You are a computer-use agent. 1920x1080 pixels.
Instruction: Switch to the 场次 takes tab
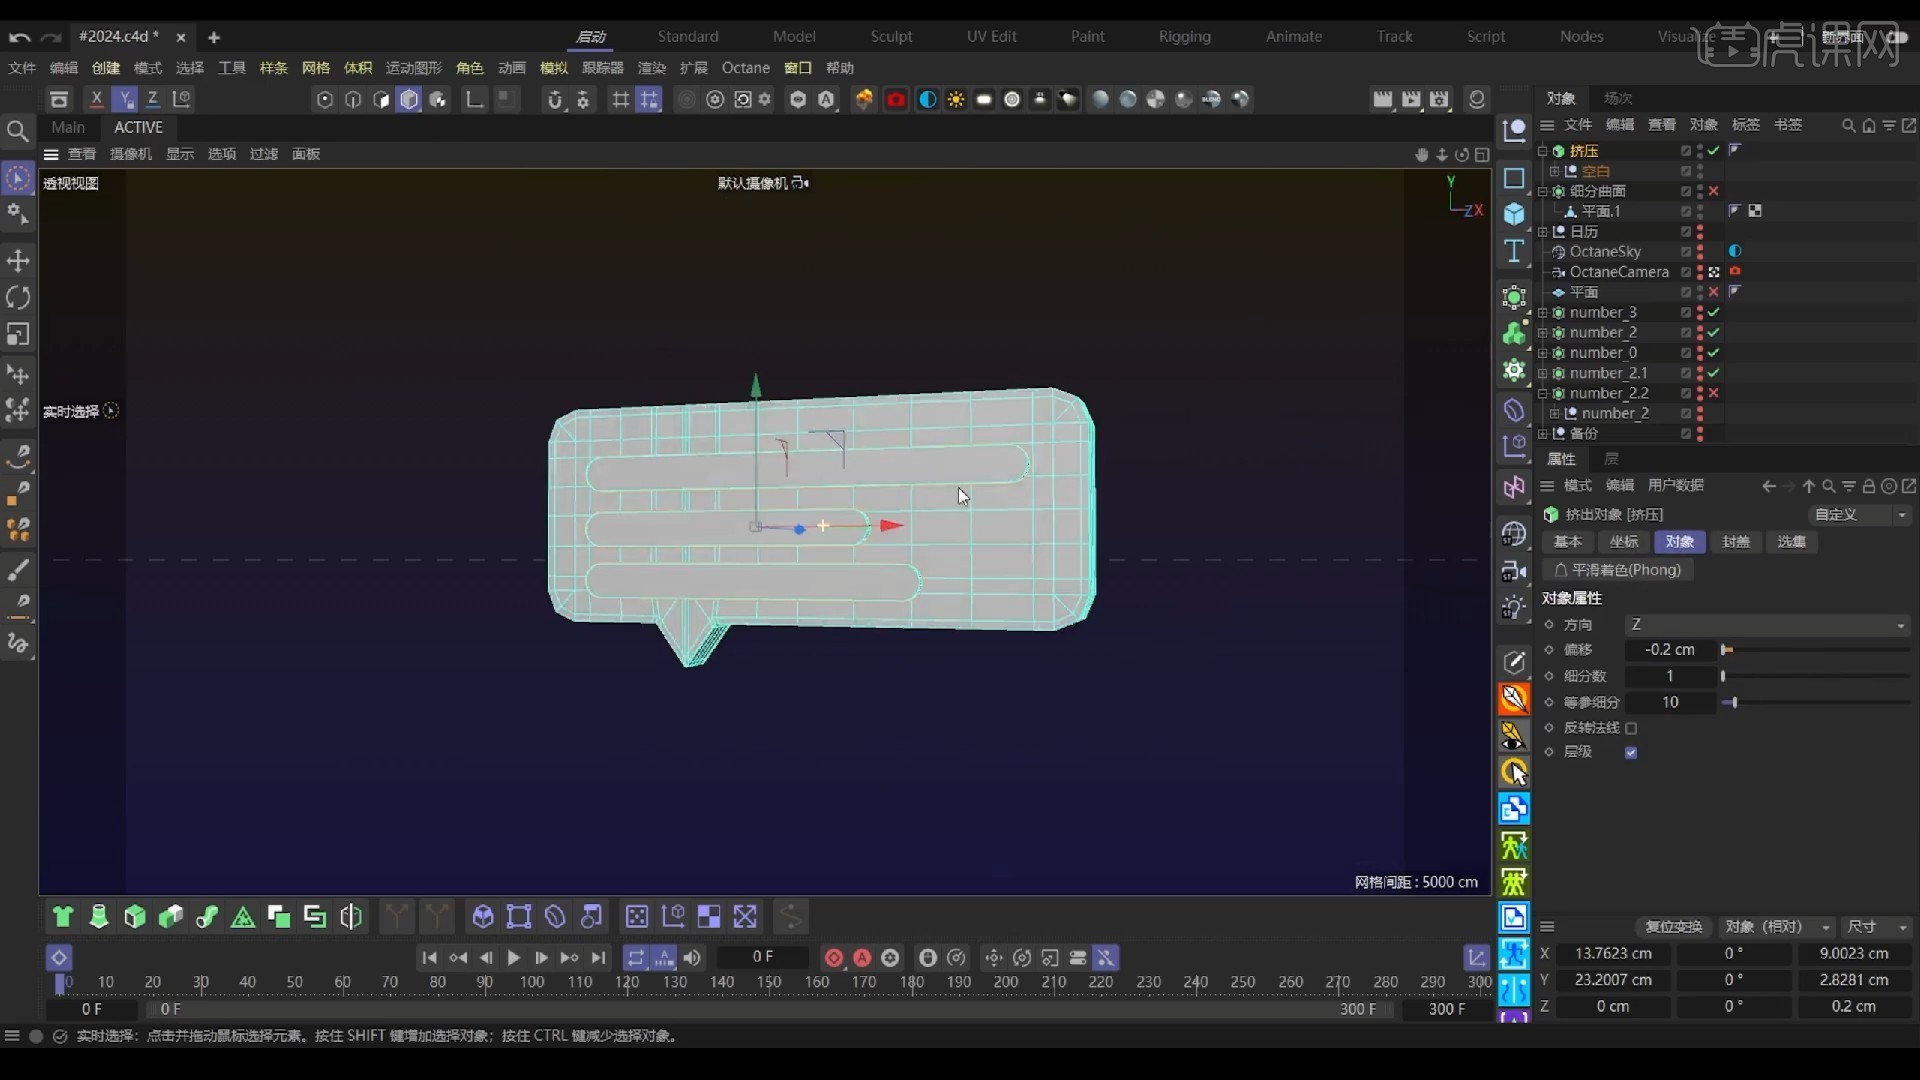coord(1617,98)
